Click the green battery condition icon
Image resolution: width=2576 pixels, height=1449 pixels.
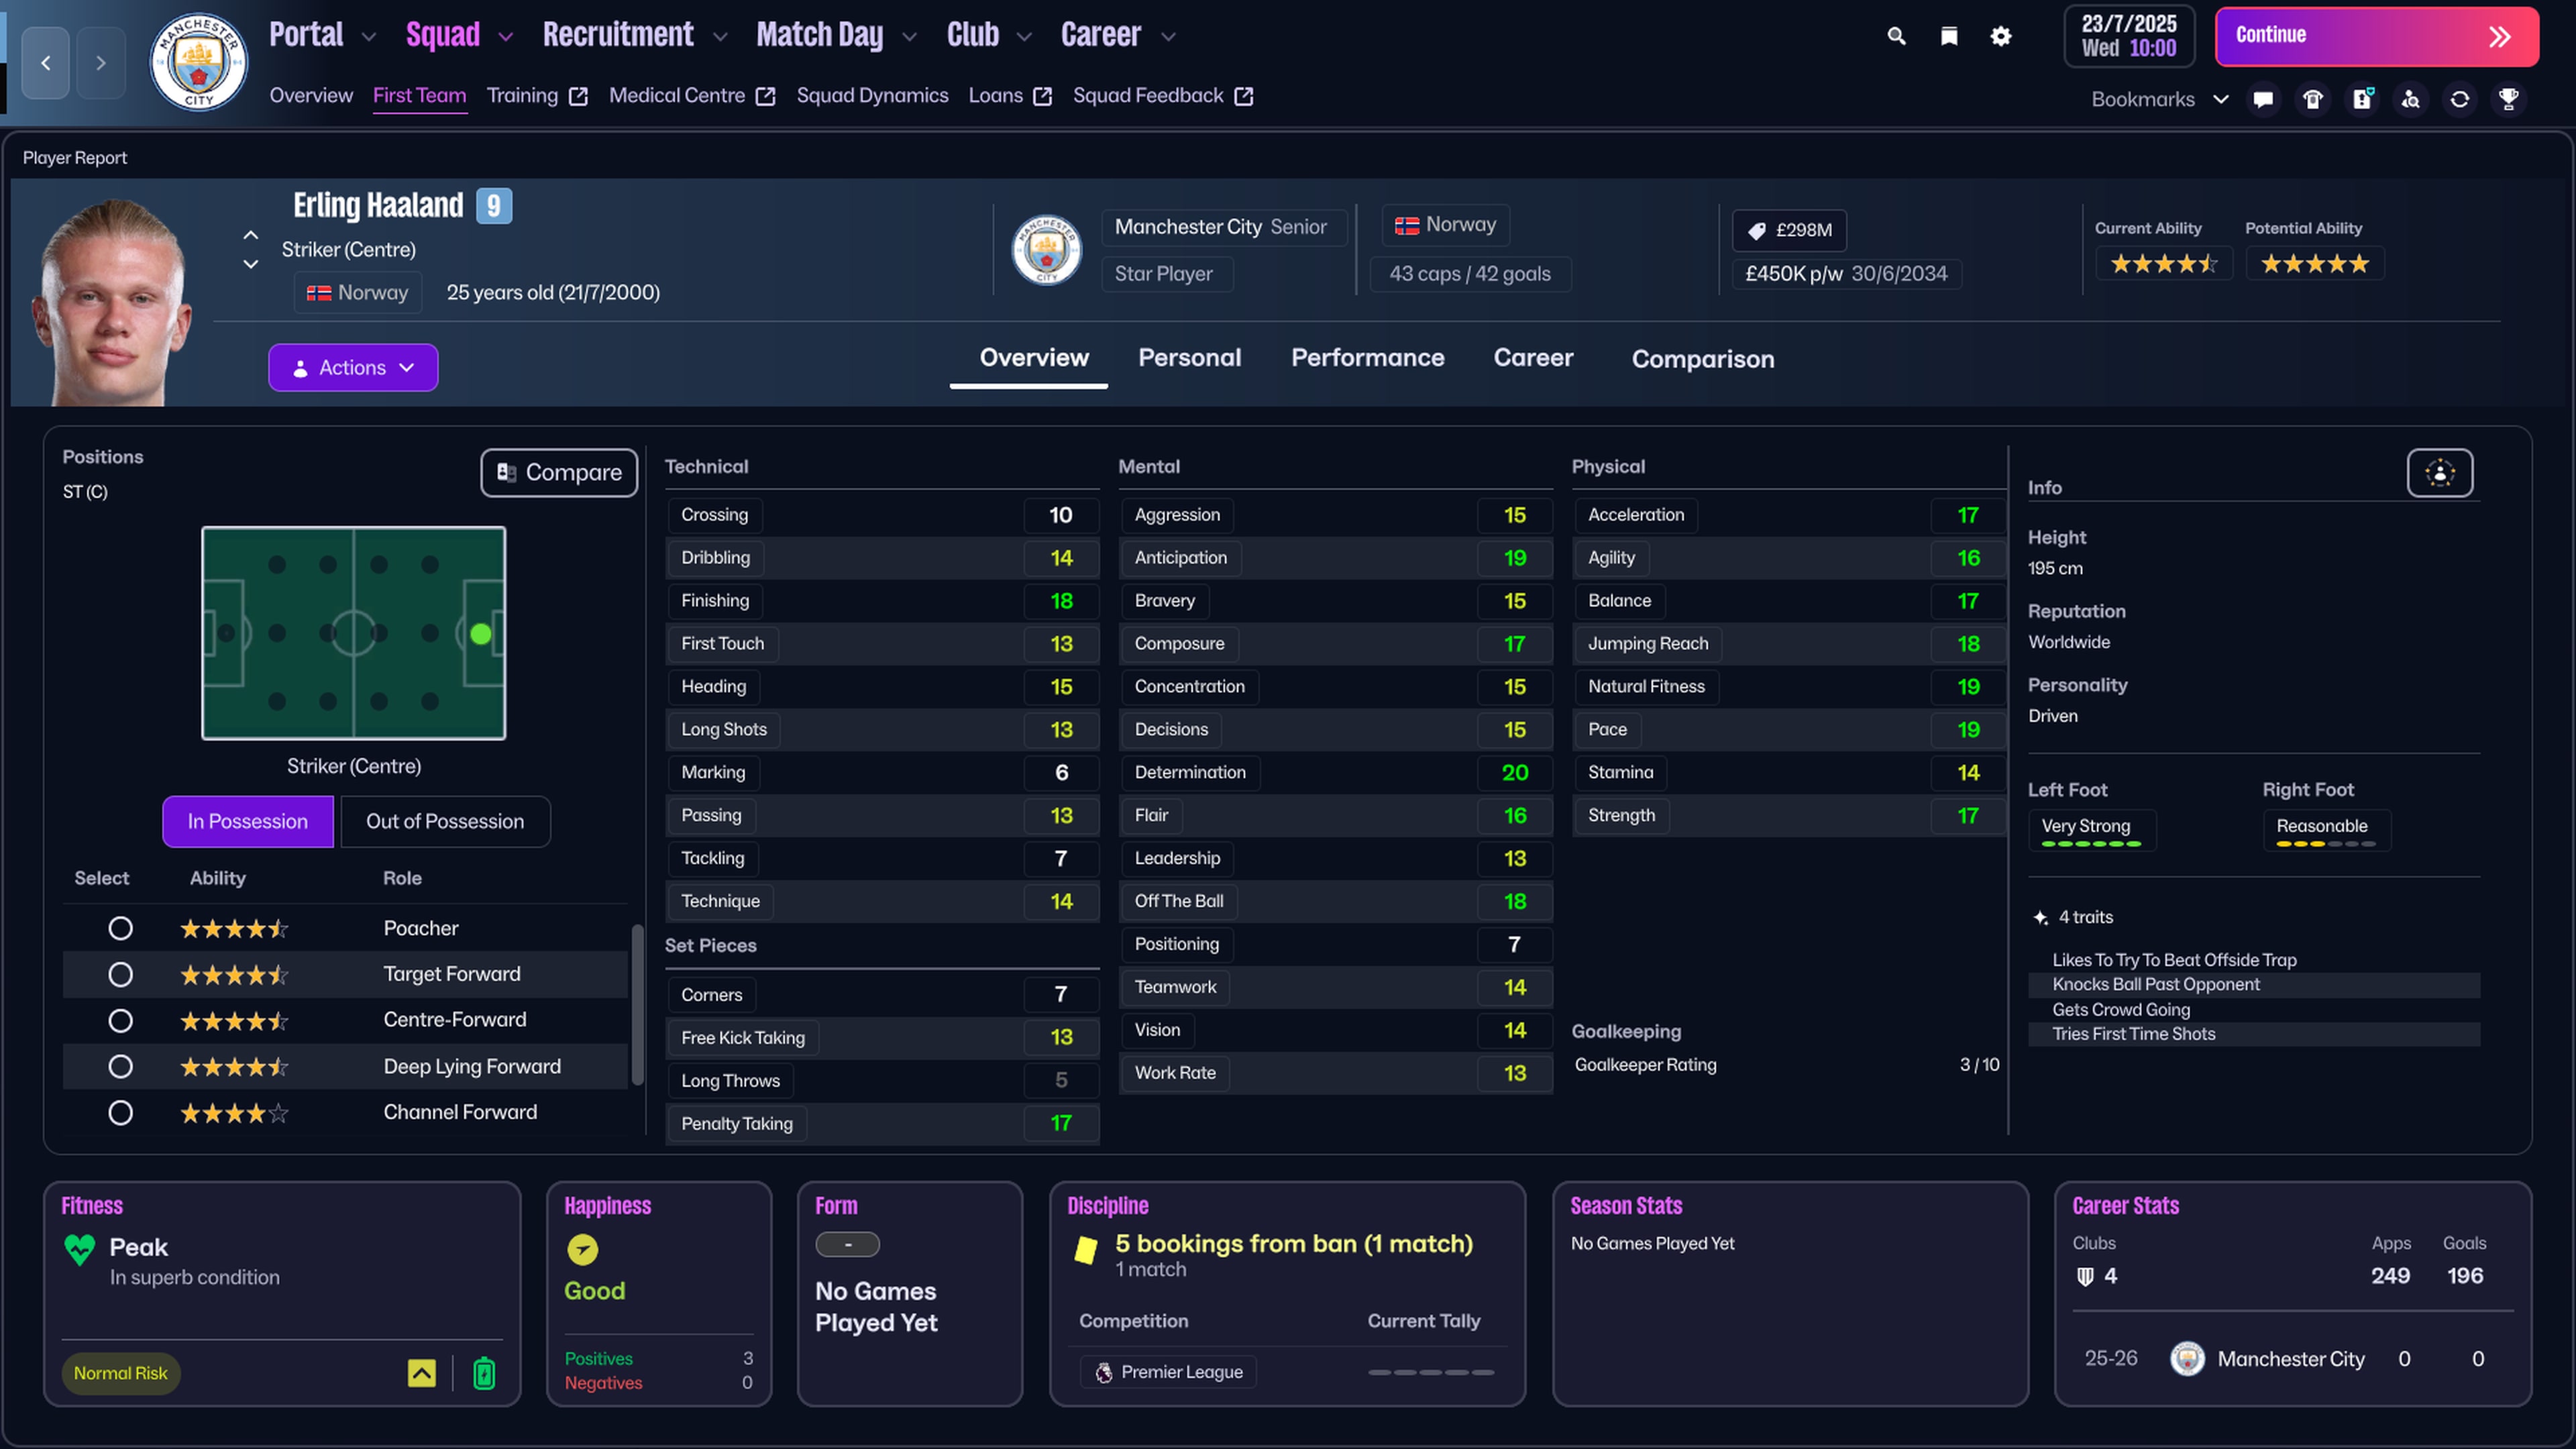pos(485,1373)
